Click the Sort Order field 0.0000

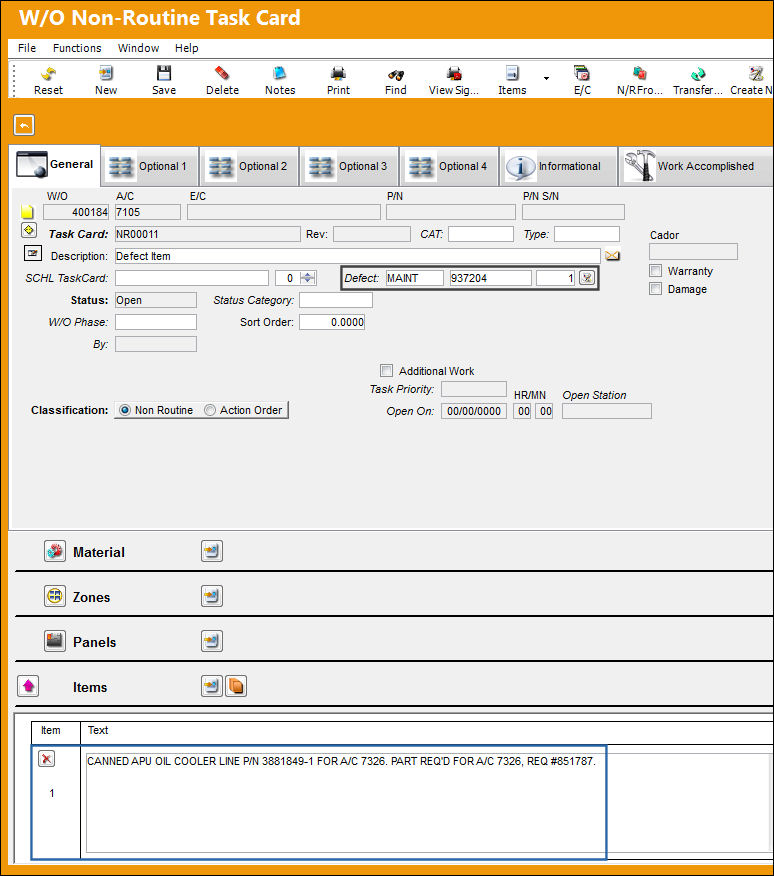click(x=332, y=322)
